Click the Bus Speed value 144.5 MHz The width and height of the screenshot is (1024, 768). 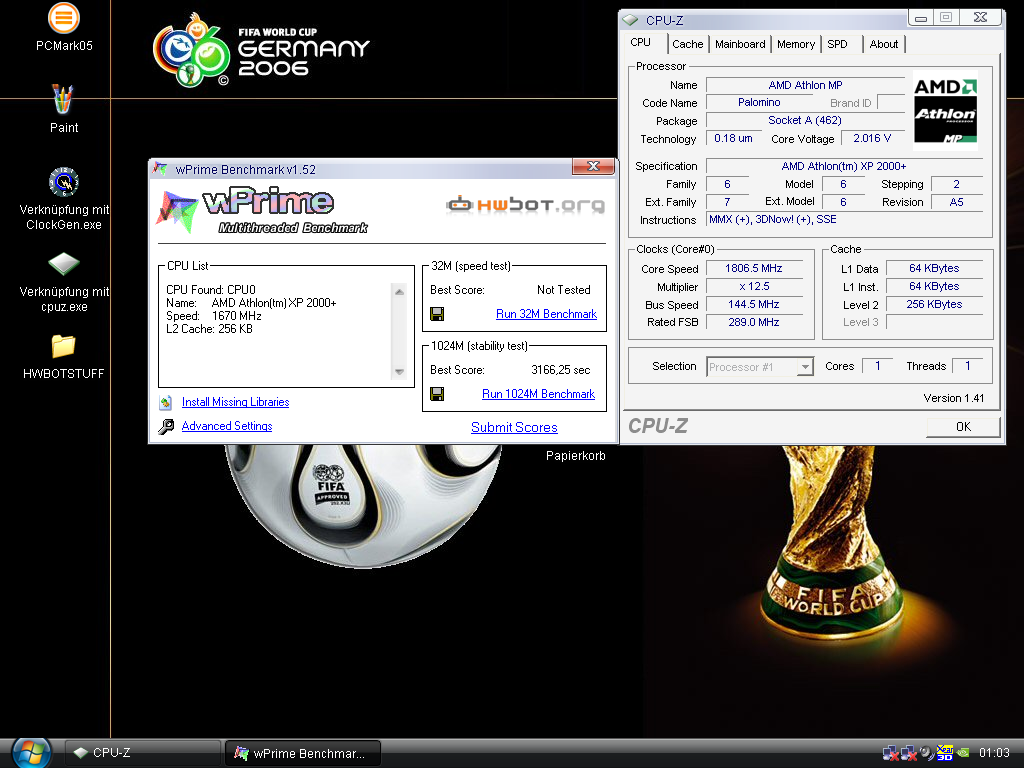[x=754, y=304]
